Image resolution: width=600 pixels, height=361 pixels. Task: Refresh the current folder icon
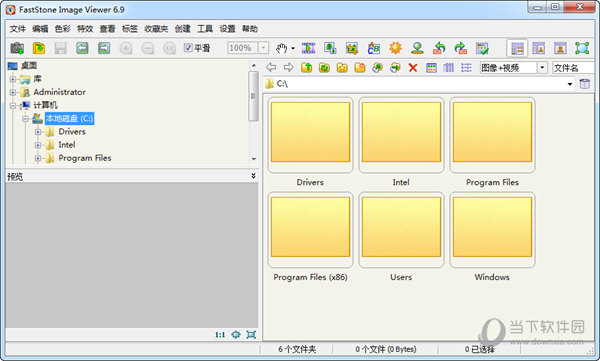pos(324,68)
